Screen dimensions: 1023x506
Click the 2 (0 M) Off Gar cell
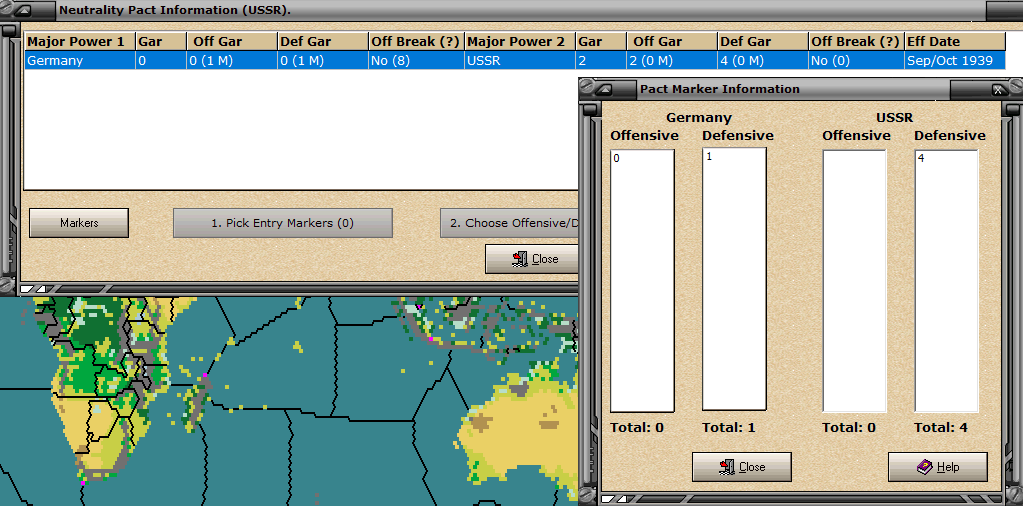[672, 61]
